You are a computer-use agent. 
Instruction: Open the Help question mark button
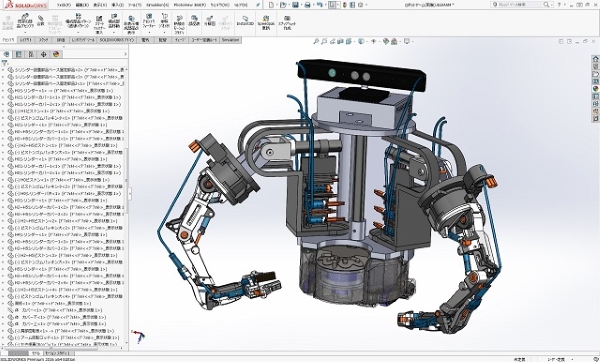click(x=560, y=5)
